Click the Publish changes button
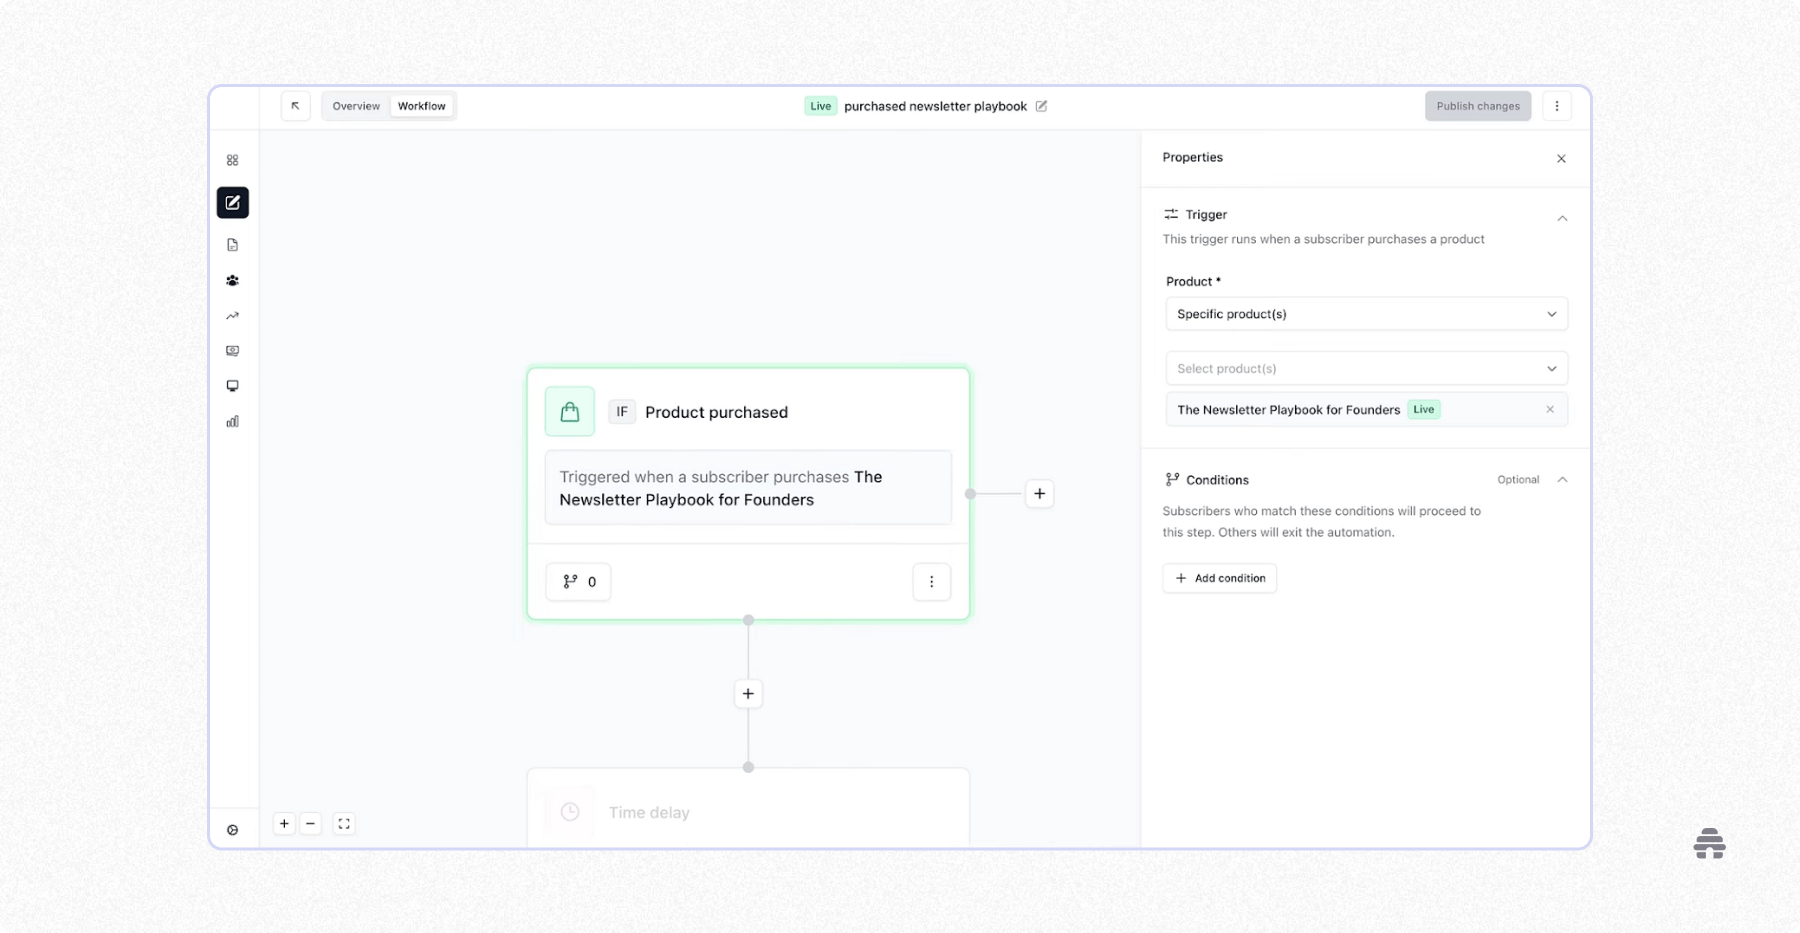 pyautogui.click(x=1477, y=105)
